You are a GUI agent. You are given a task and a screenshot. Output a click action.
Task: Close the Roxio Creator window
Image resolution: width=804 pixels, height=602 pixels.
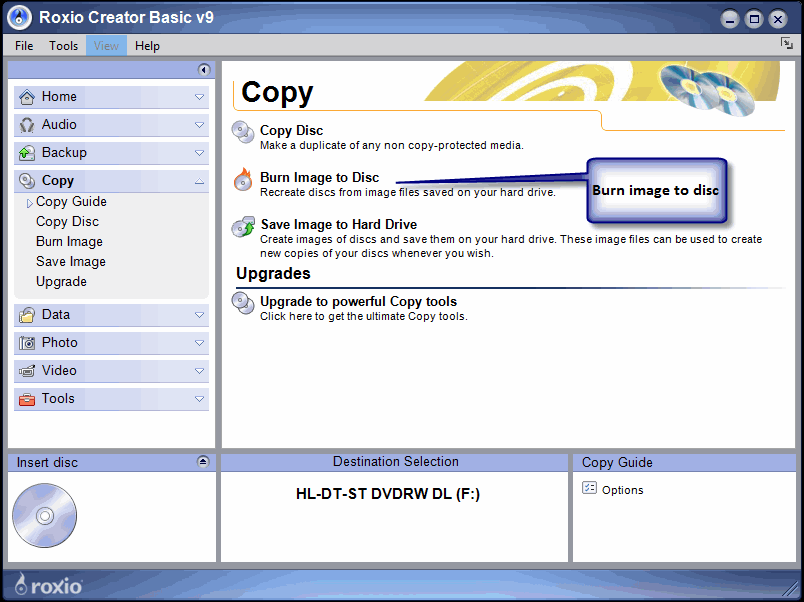[x=778, y=19]
